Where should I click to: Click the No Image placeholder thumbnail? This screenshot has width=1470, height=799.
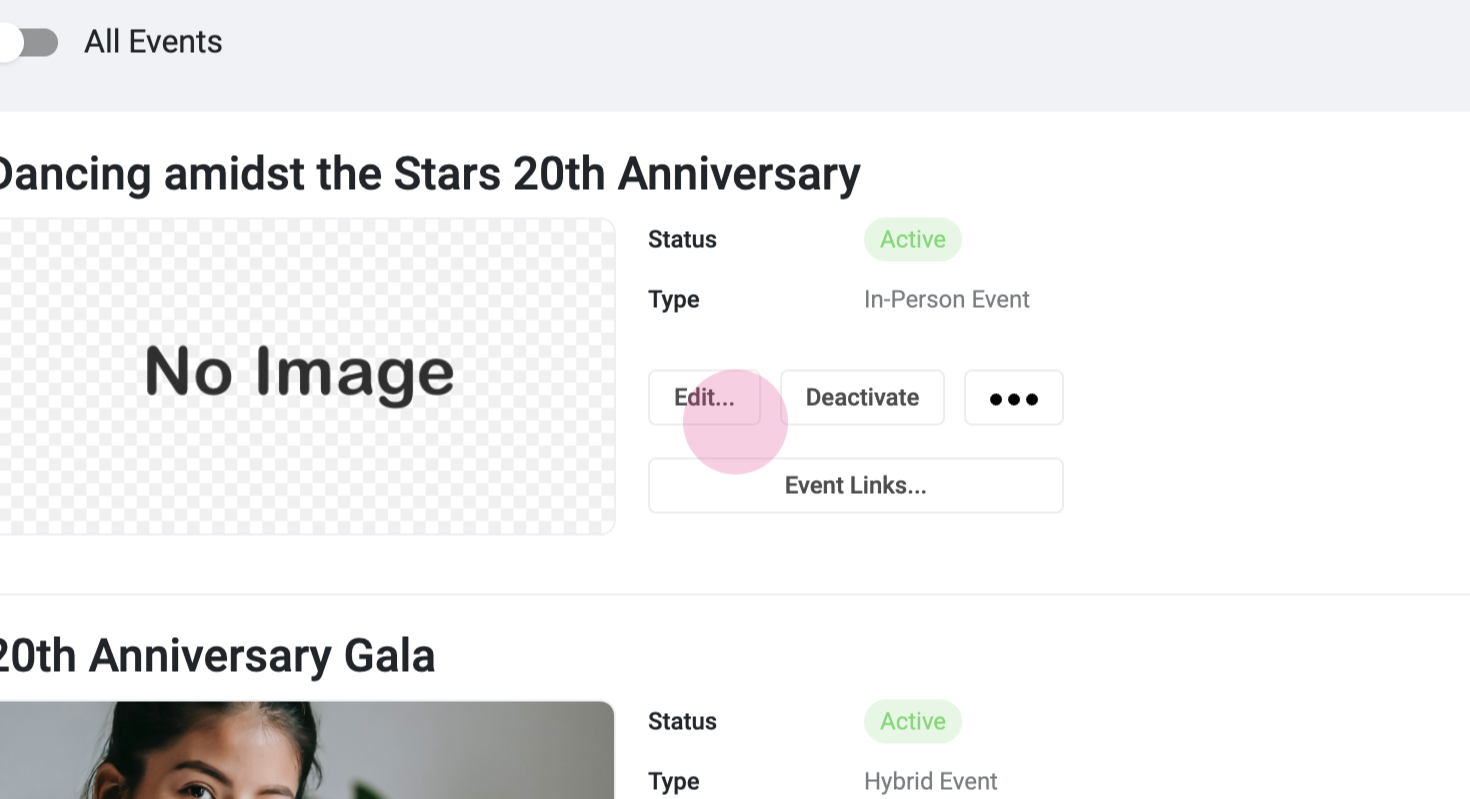click(300, 376)
